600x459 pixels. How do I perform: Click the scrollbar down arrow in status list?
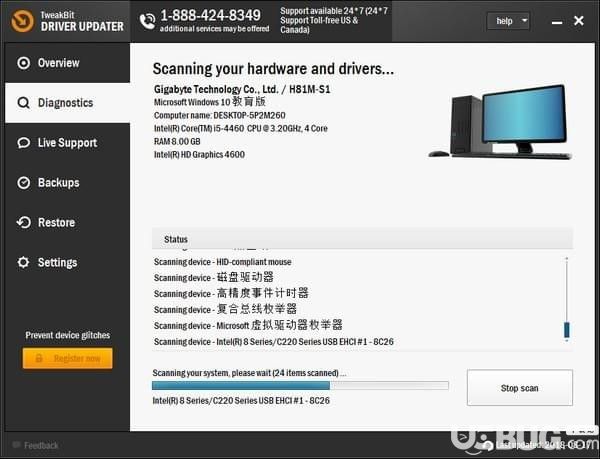567,340
